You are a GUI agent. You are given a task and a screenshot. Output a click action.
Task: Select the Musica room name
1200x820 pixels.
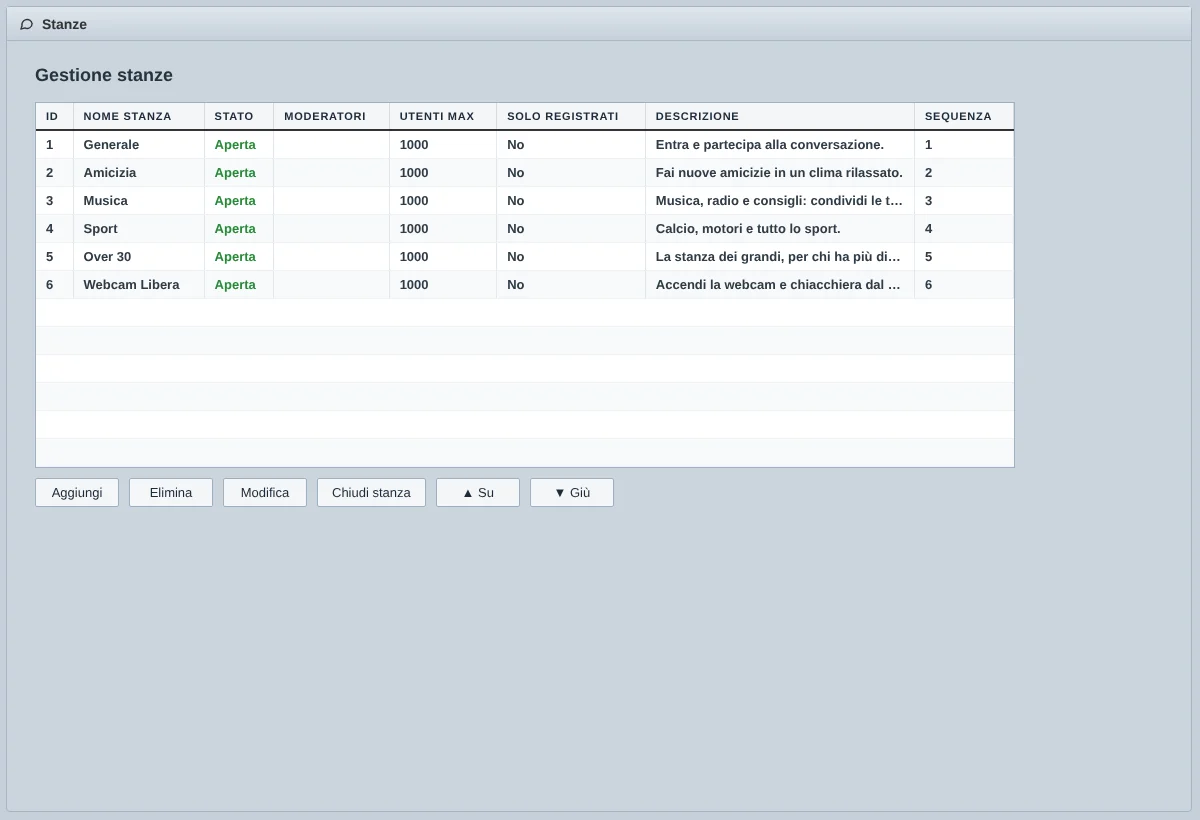click(105, 201)
